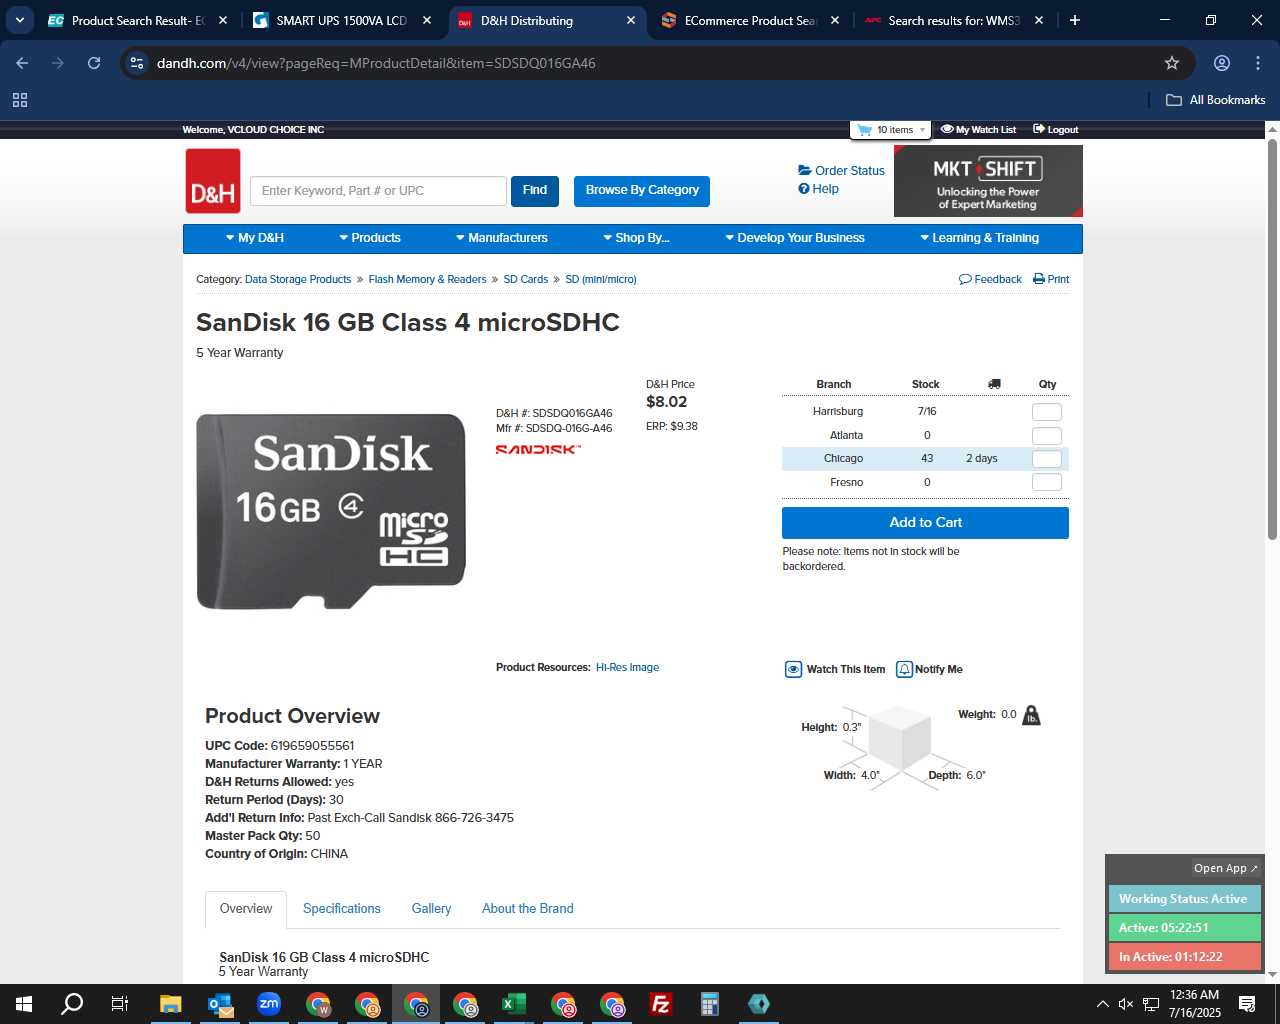
Task: Open Data Storage Products breadcrumb
Action: [x=298, y=279]
